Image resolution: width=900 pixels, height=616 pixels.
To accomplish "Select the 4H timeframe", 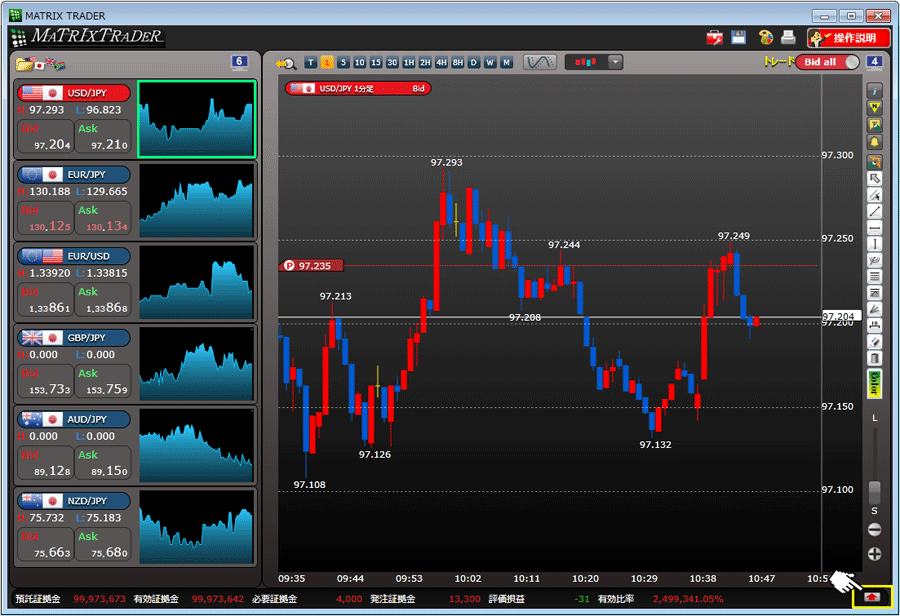I will pyautogui.click(x=441, y=63).
